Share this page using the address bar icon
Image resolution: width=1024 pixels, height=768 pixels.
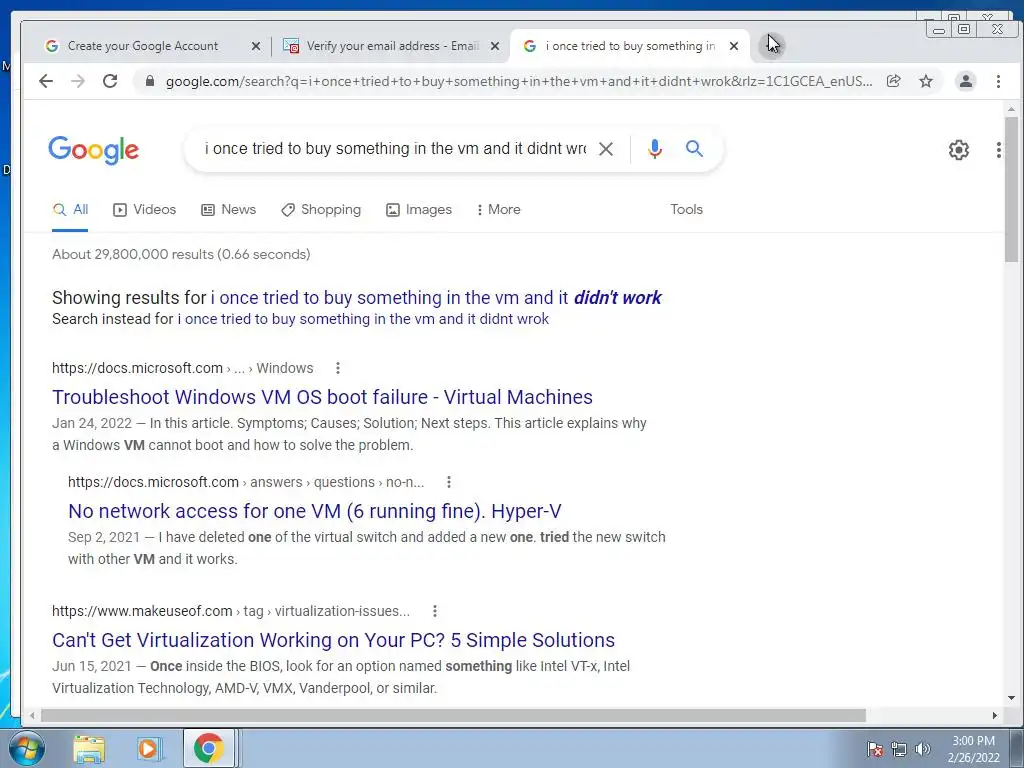pyautogui.click(x=893, y=81)
